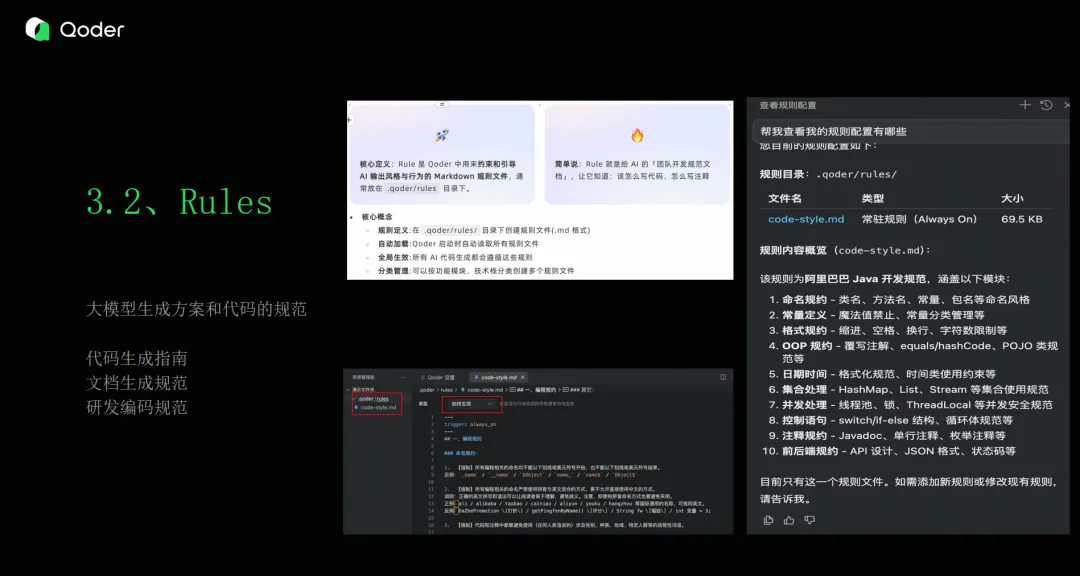
Task: Give thumbs down to the response
Action: tap(809, 520)
